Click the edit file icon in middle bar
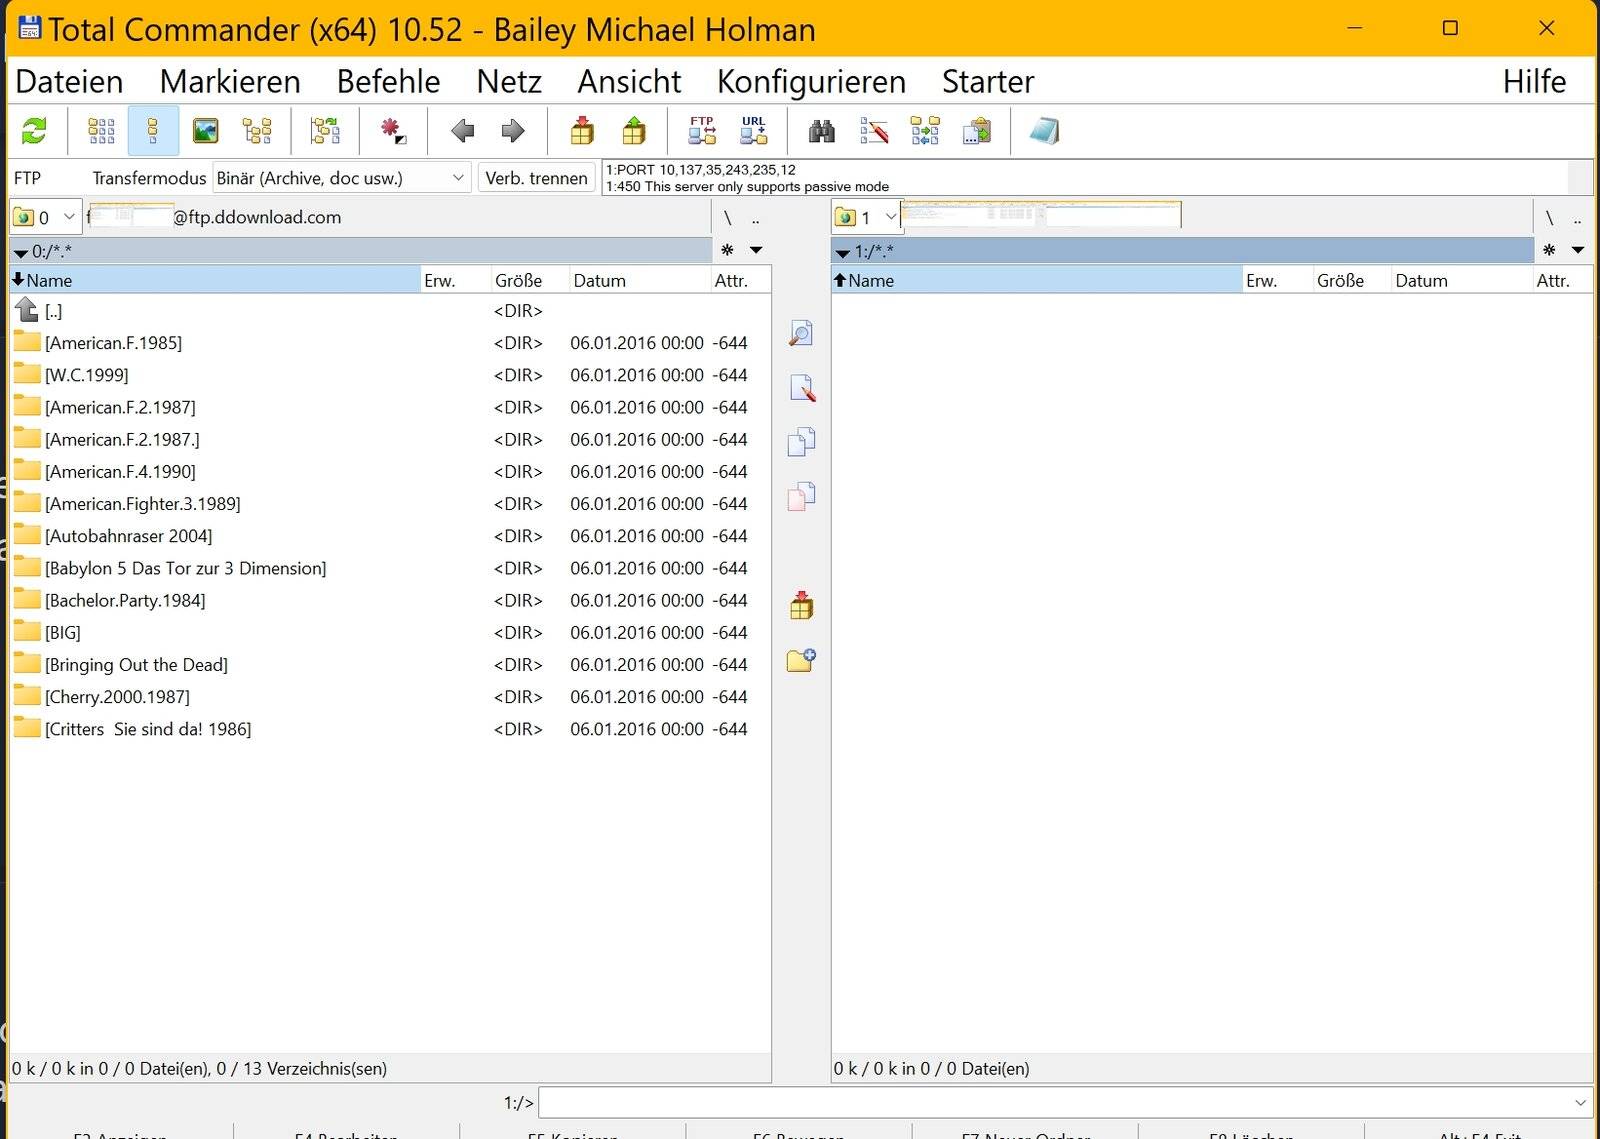Image resolution: width=1600 pixels, height=1139 pixels. tap(801, 387)
